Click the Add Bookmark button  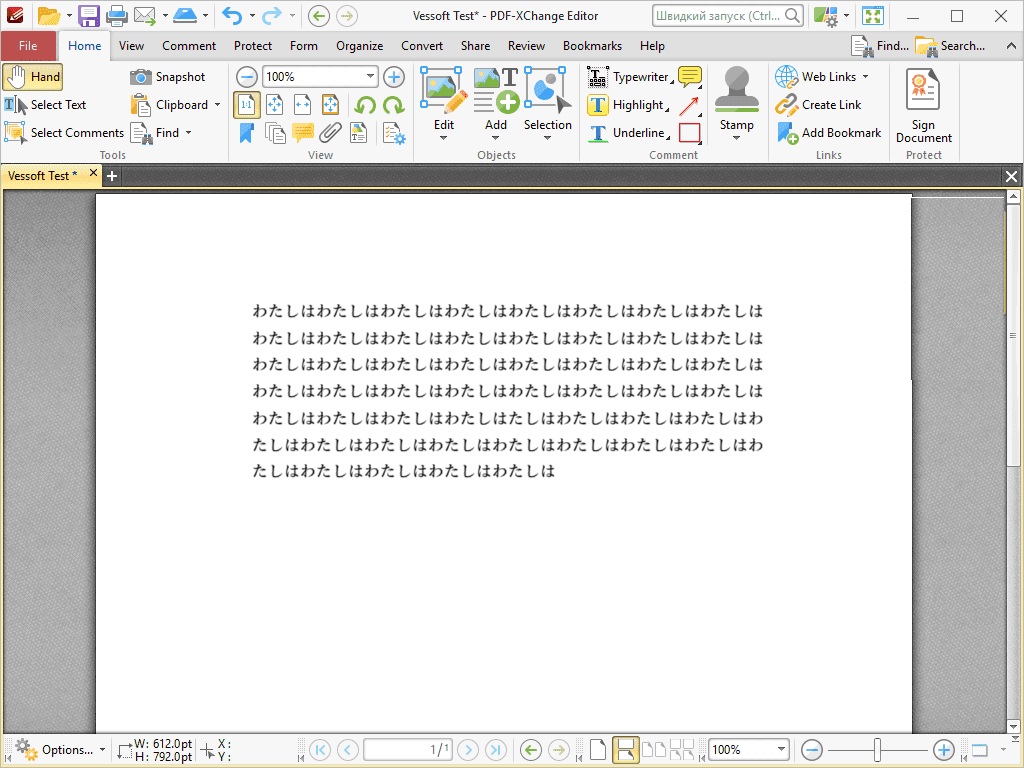pos(829,133)
